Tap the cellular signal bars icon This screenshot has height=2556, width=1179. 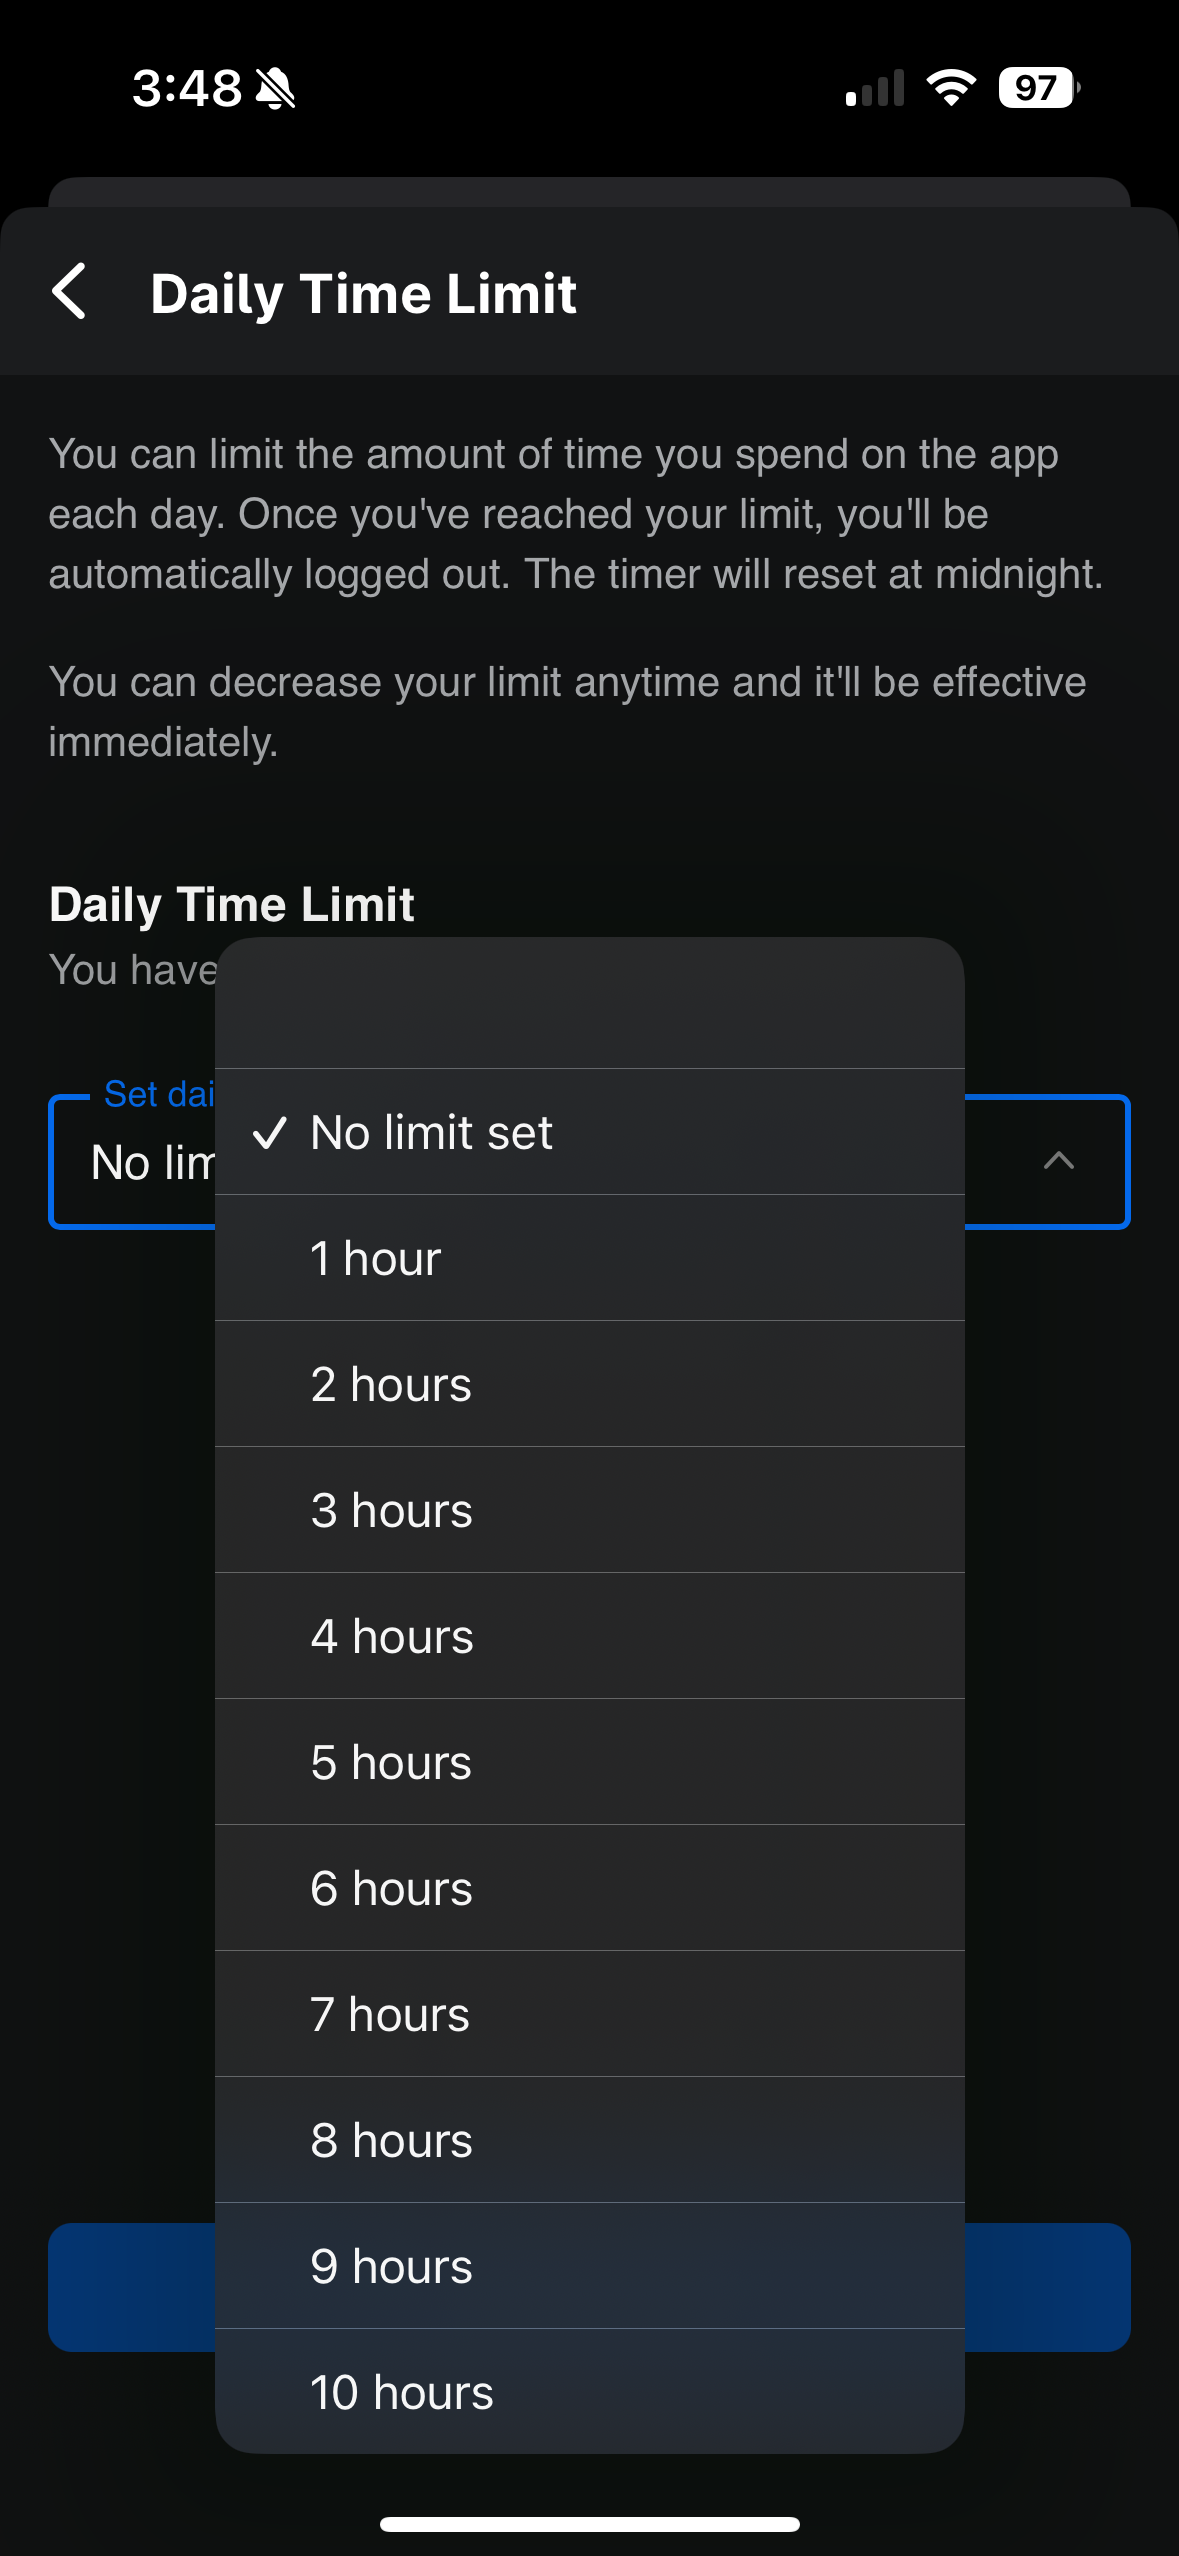coord(875,88)
